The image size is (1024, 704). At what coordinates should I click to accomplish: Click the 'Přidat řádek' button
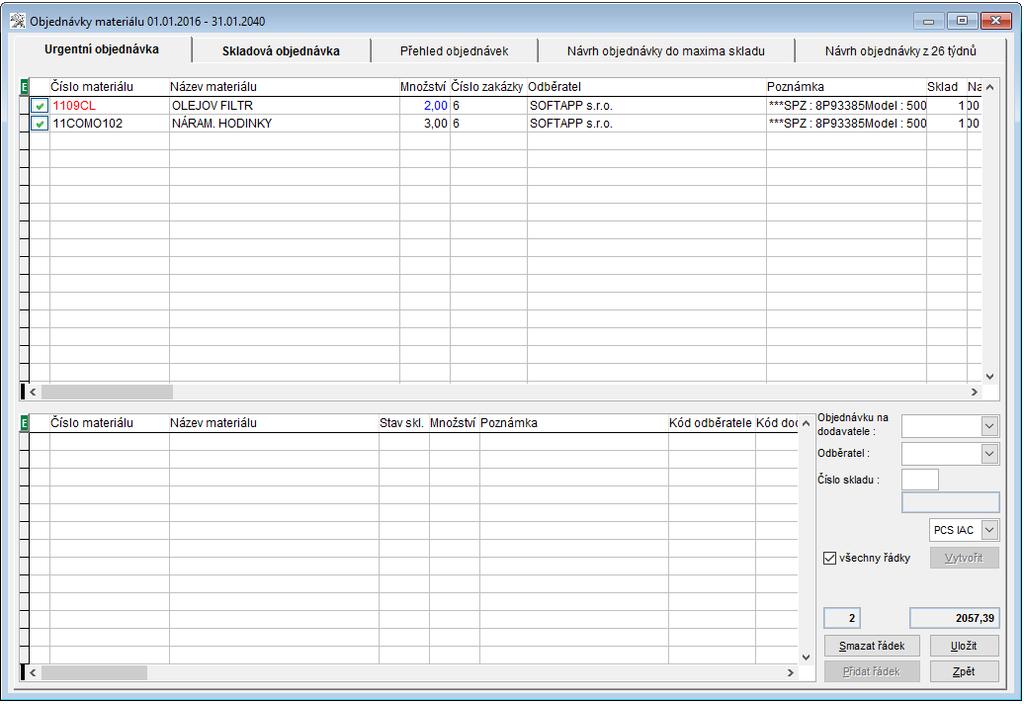pos(872,671)
